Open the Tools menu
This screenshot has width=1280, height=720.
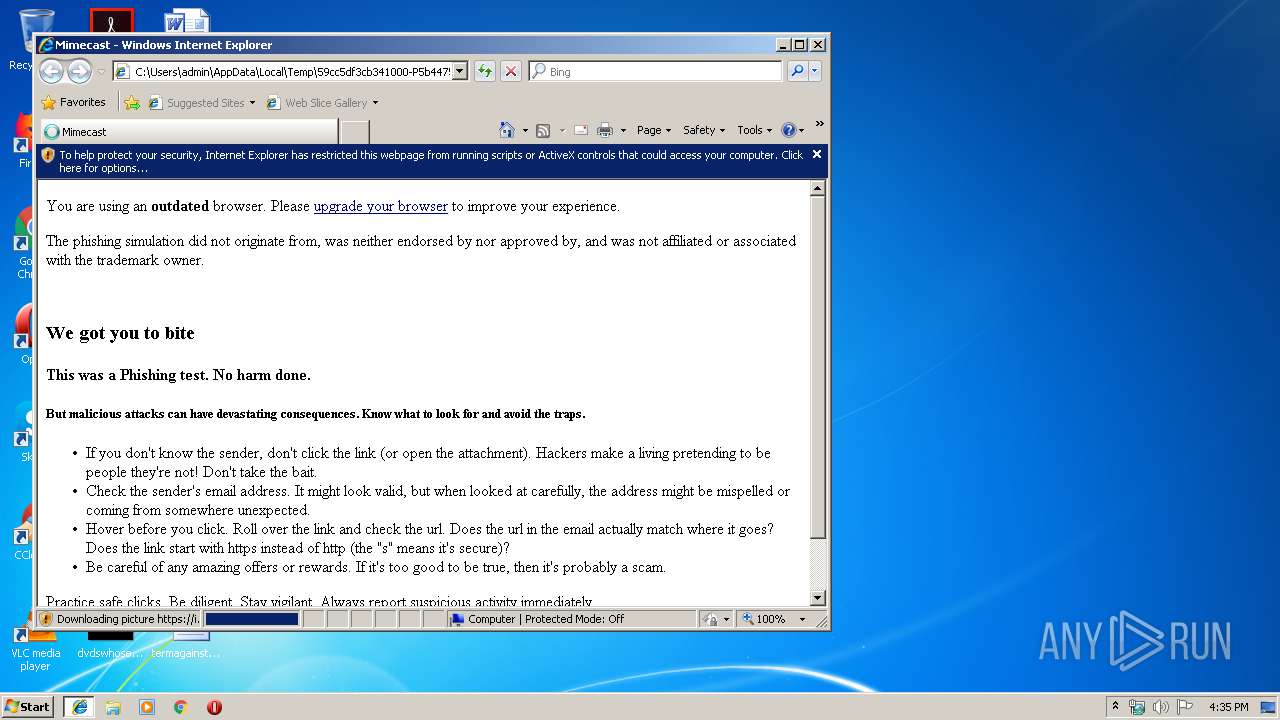pyautogui.click(x=754, y=130)
